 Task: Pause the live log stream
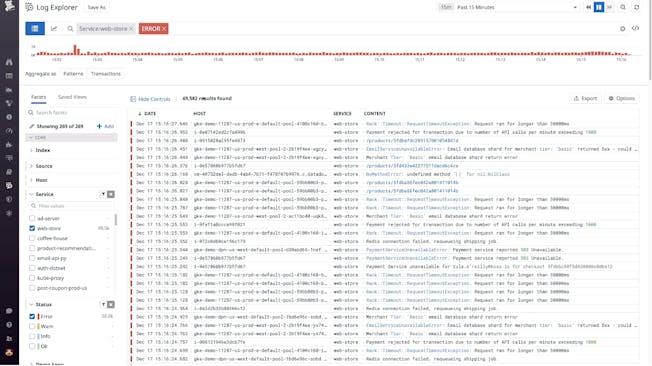point(599,7)
